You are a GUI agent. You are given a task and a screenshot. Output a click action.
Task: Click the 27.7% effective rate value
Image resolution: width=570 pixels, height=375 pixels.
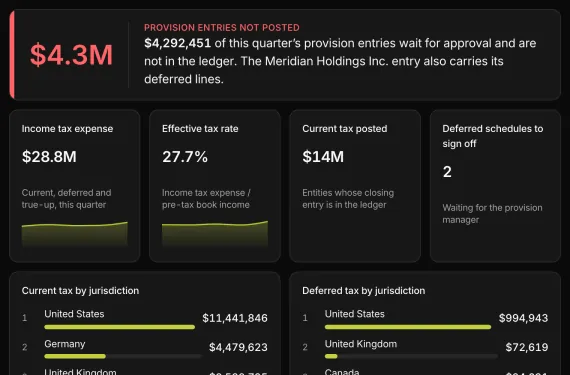tap(185, 157)
